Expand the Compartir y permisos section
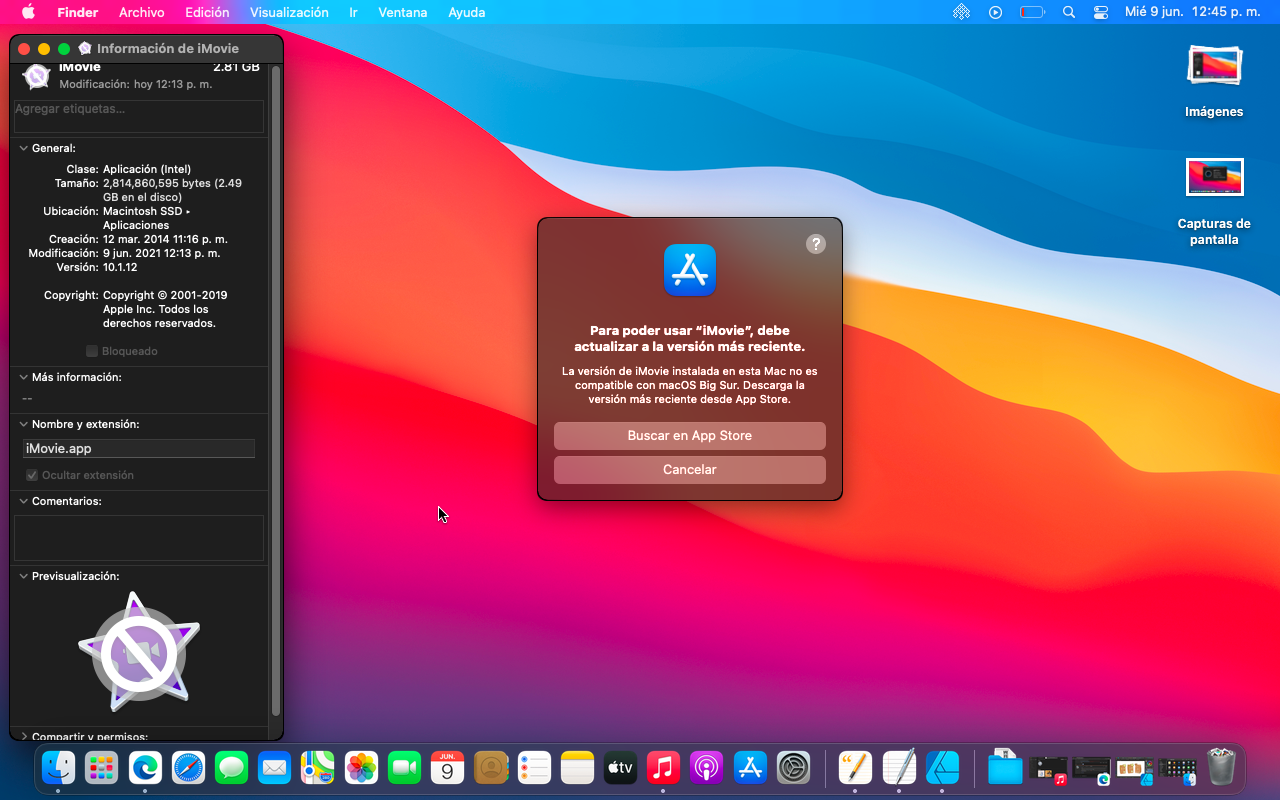This screenshot has width=1280, height=800. 23,736
